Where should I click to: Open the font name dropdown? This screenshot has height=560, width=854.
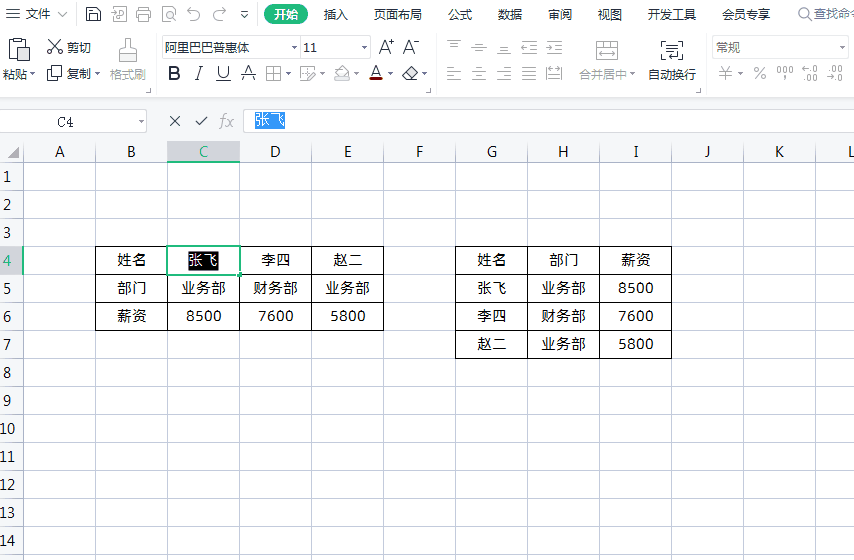294,48
